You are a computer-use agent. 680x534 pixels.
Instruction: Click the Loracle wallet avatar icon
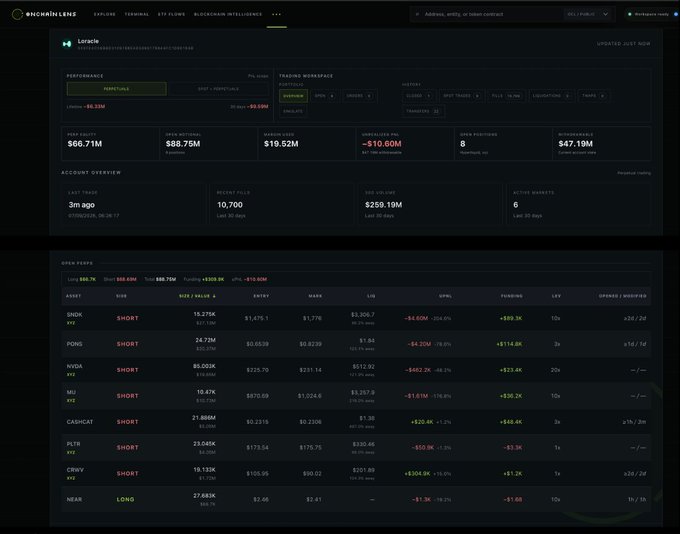pyautogui.click(x=67, y=44)
